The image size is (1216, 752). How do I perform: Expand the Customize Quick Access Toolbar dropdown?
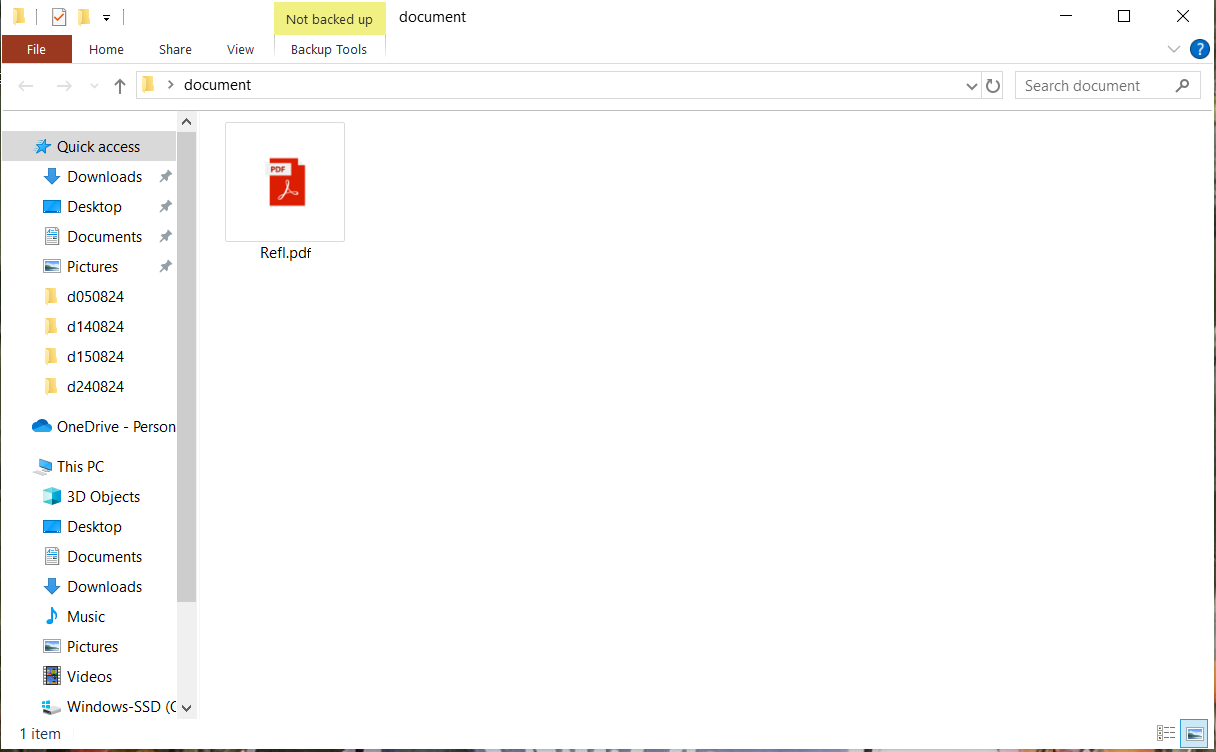point(106,18)
